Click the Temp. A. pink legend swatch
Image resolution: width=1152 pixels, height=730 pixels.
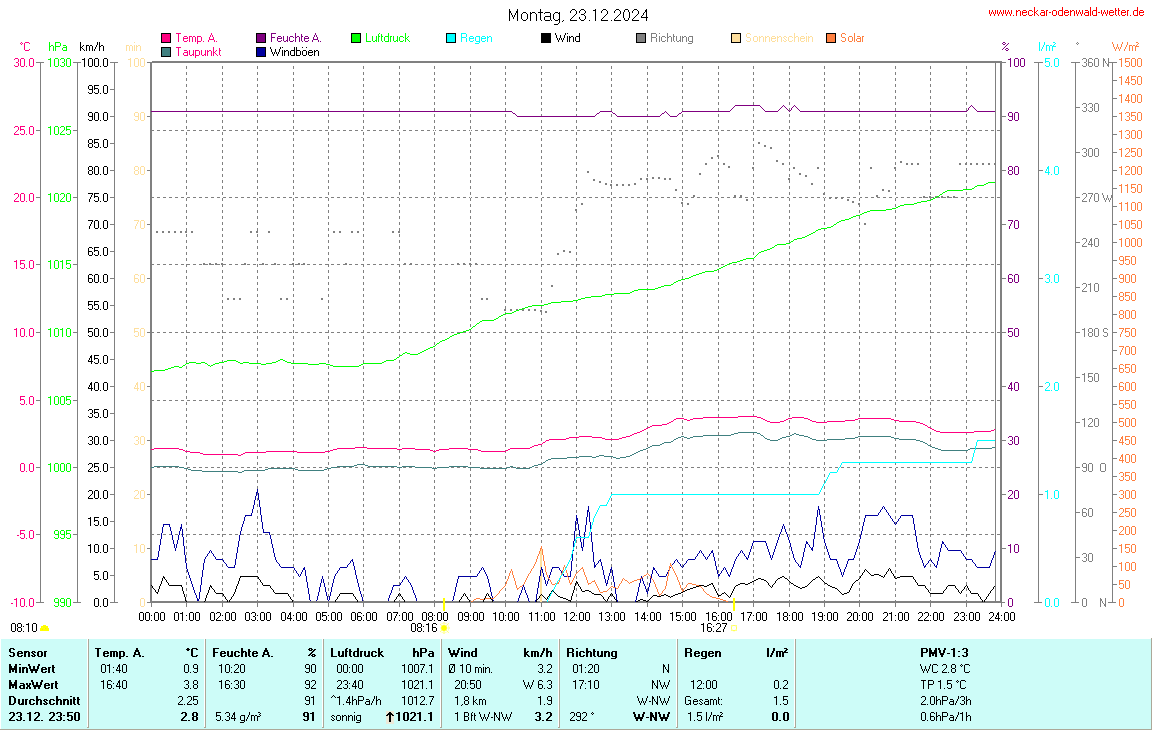166,38
